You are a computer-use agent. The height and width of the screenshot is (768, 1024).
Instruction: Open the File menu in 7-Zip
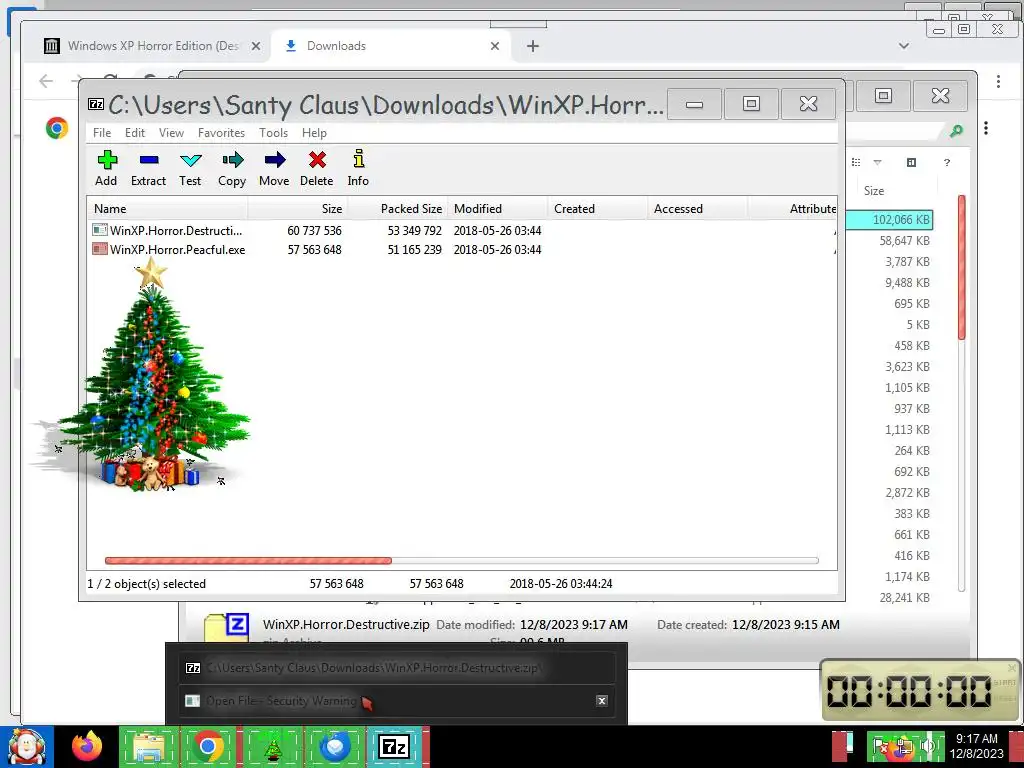102,133
